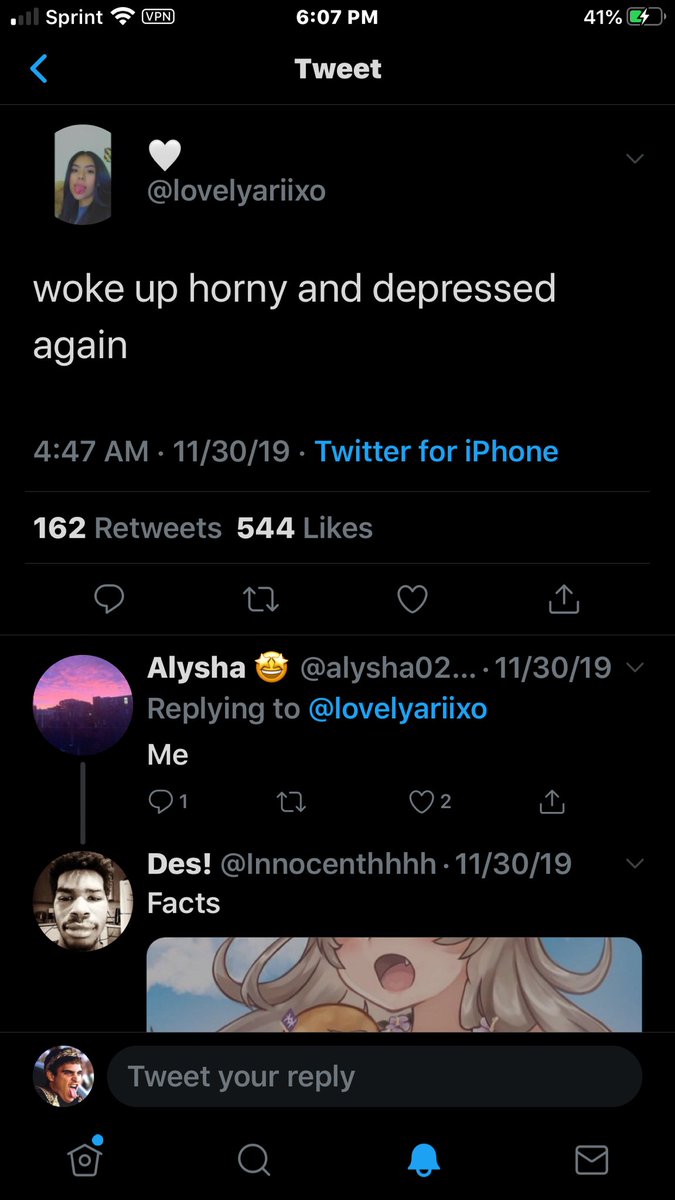View the 162 Retweets list

click(x=127, y=528)
